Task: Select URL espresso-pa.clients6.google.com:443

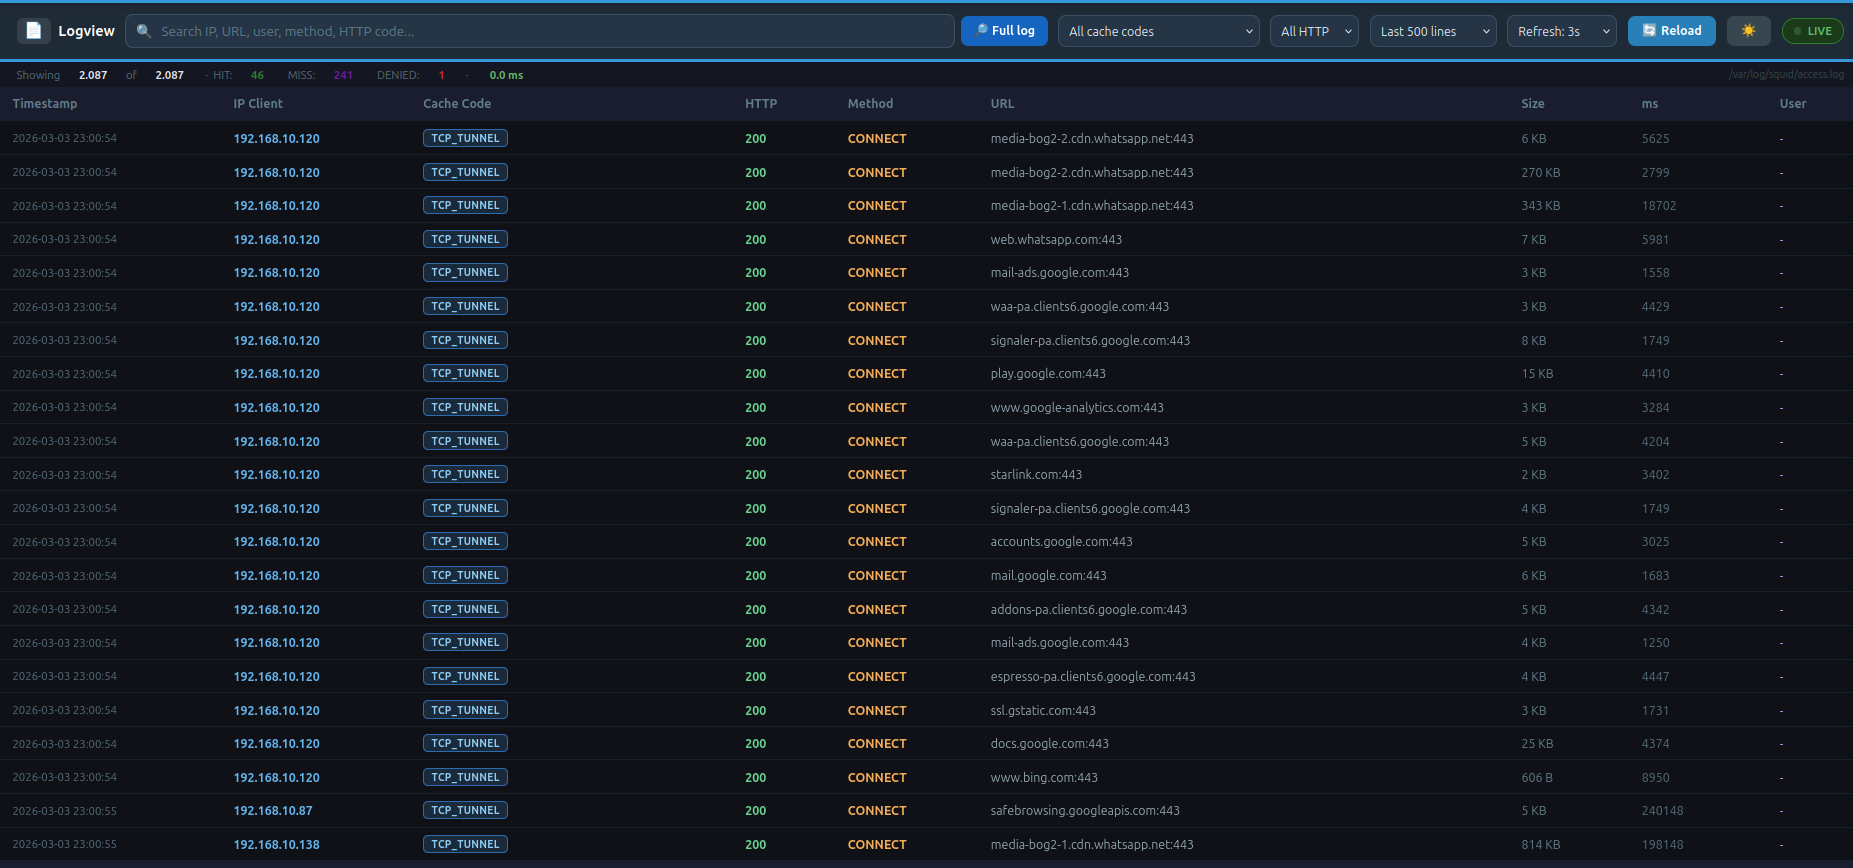Action: tap(1093, 677)
